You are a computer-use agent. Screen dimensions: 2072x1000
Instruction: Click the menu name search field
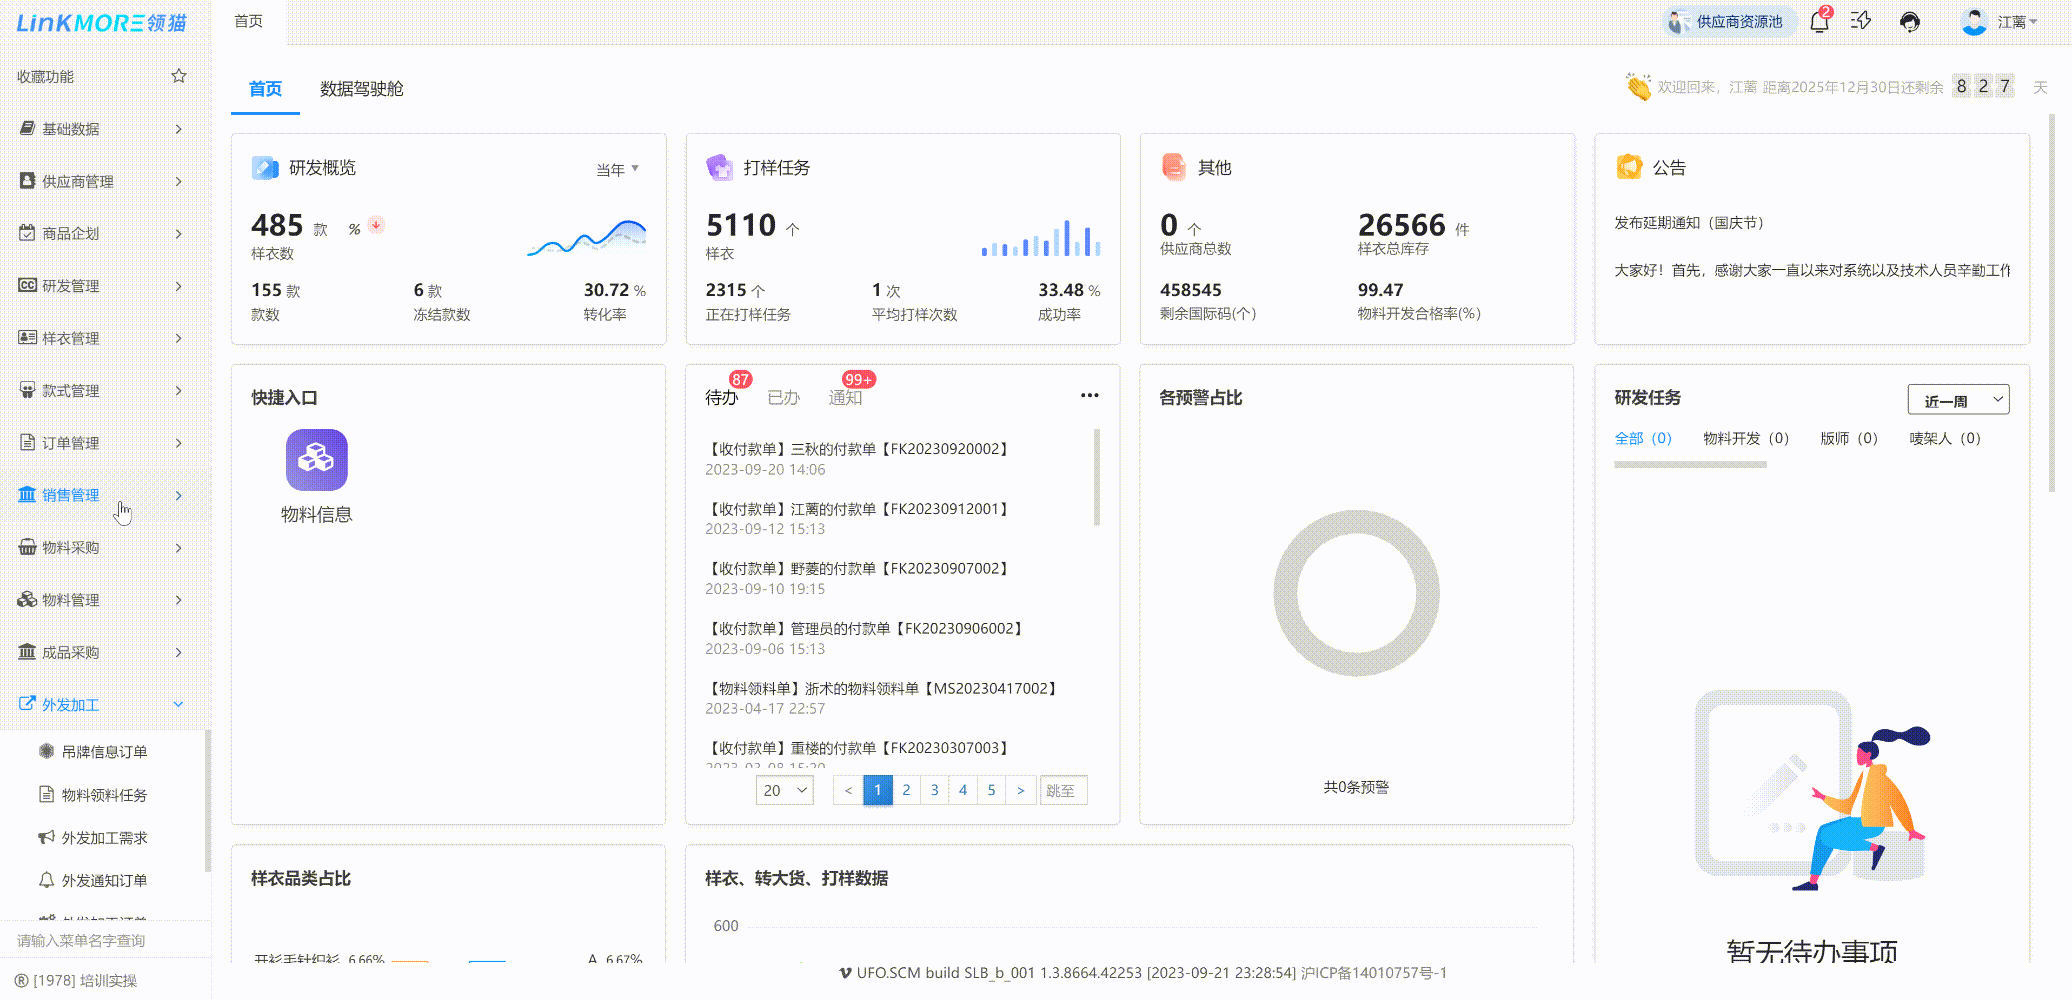pyautogui.click(x=100, y=940)
